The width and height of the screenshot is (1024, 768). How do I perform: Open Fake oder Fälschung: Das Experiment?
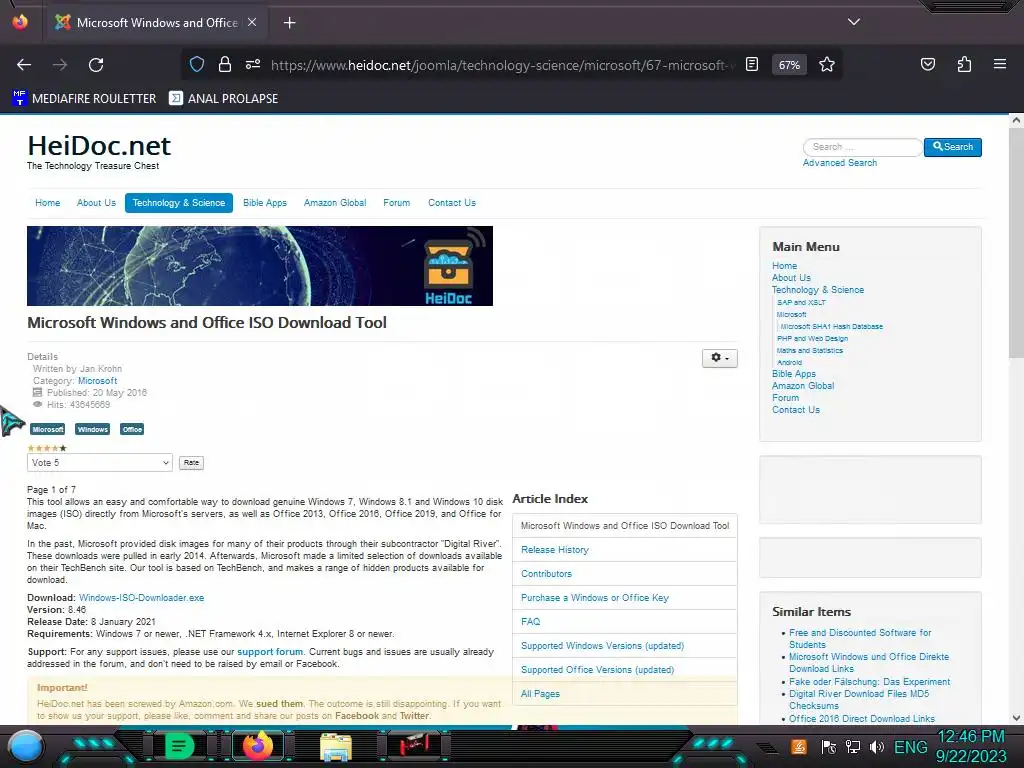pos(869,681)
